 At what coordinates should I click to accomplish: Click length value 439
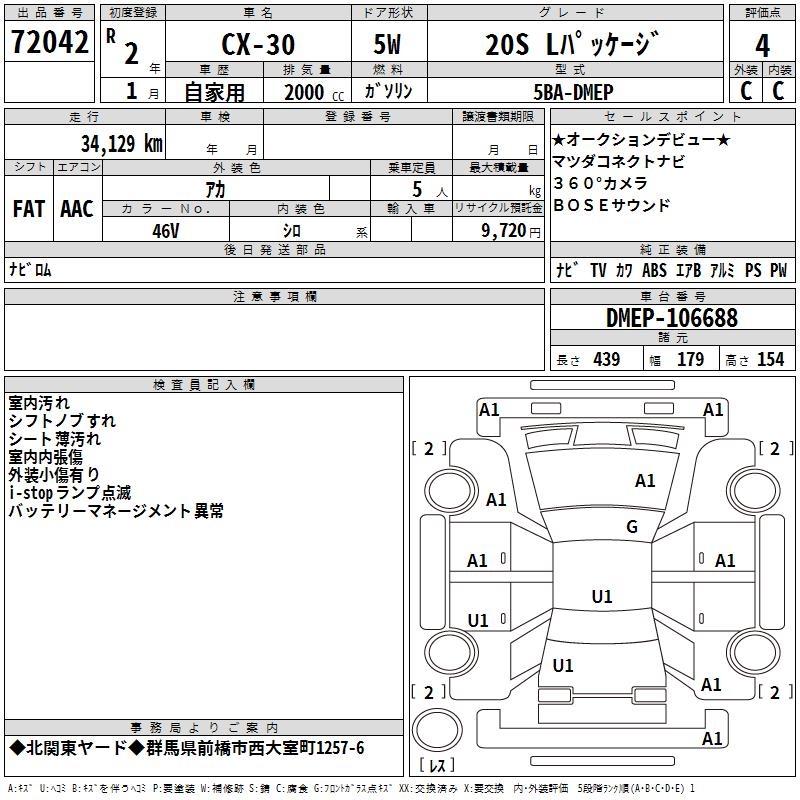coord(607,359)
